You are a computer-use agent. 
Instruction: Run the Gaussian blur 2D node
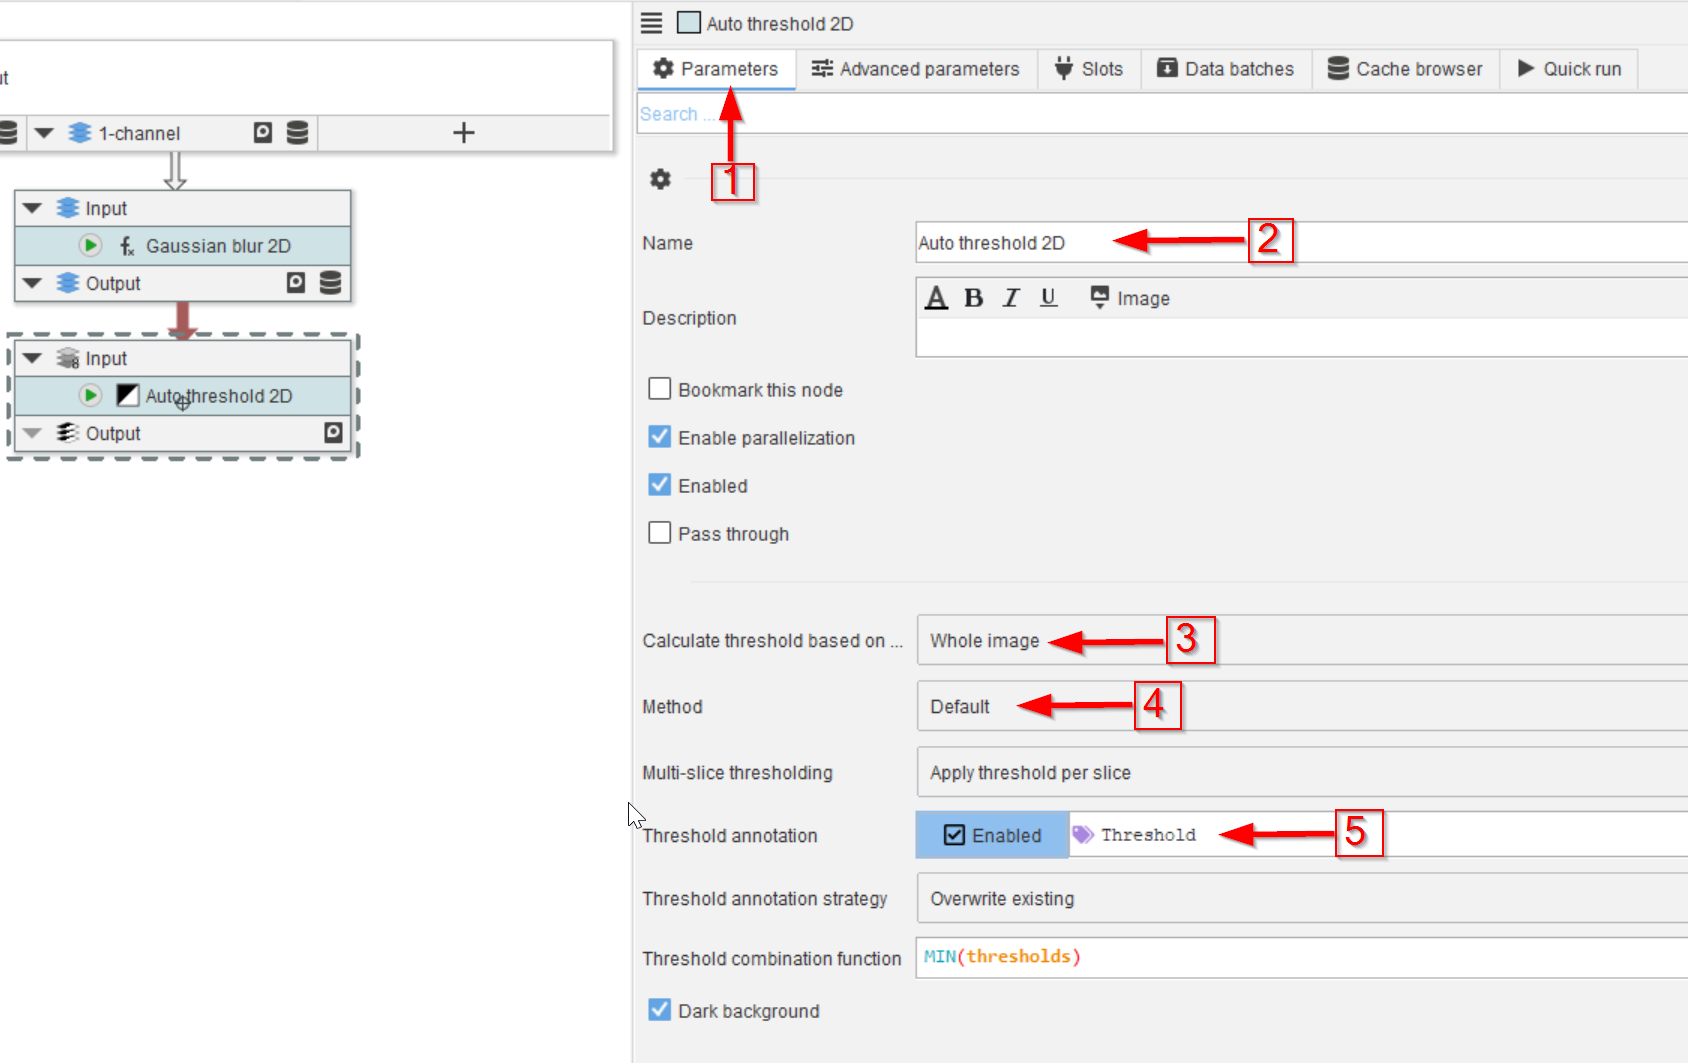(x=90, y=246)
